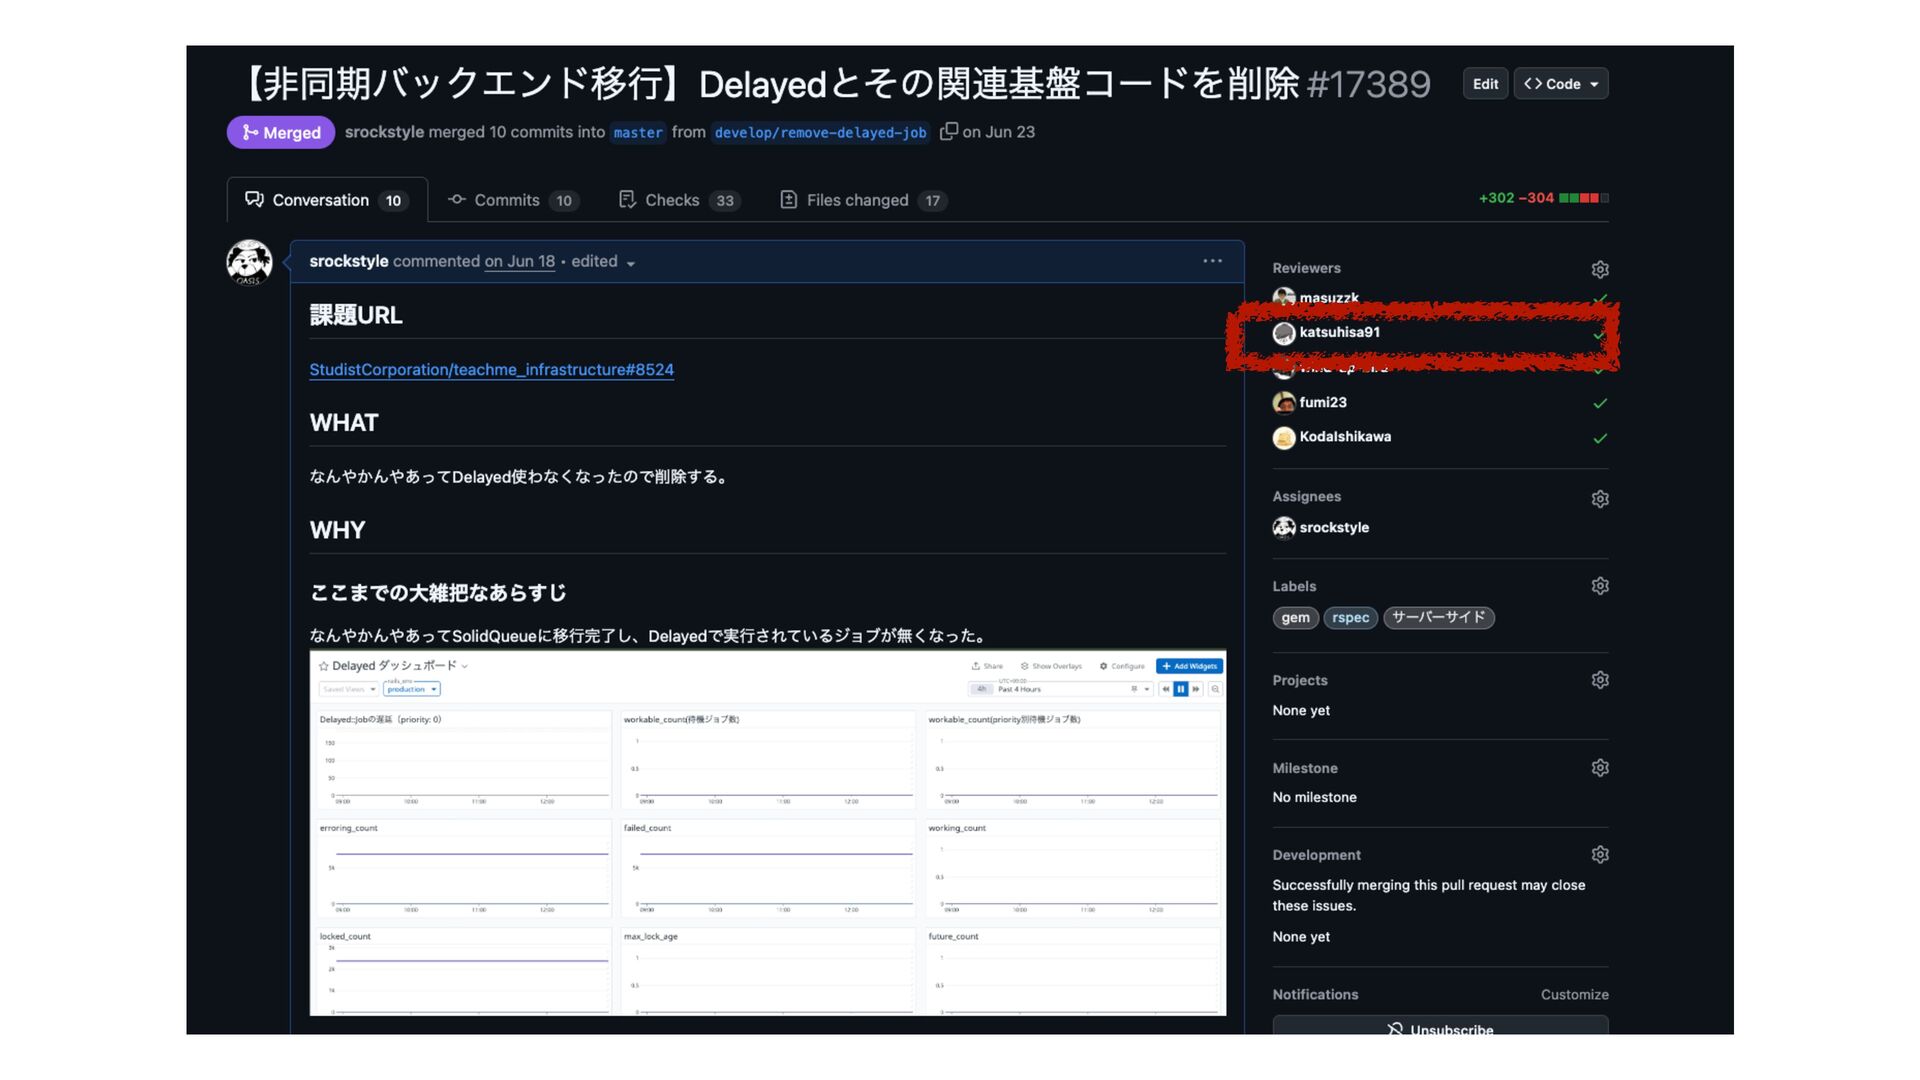The image size is (1920, 1080).
Task: Click Customize next to Notifications
Action: pyautogui.click(x=1574, y=995)
